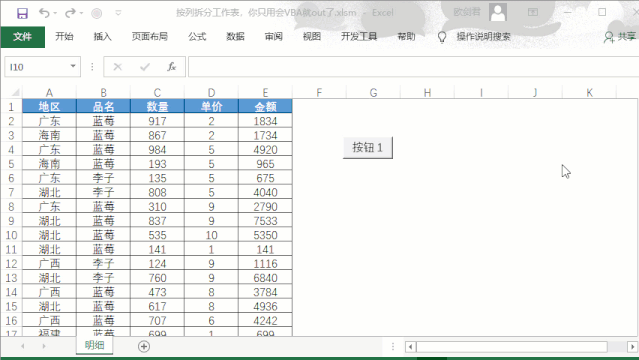Click the horizontal scrollbar thumb
639x360 pixels.
(512, 347)
